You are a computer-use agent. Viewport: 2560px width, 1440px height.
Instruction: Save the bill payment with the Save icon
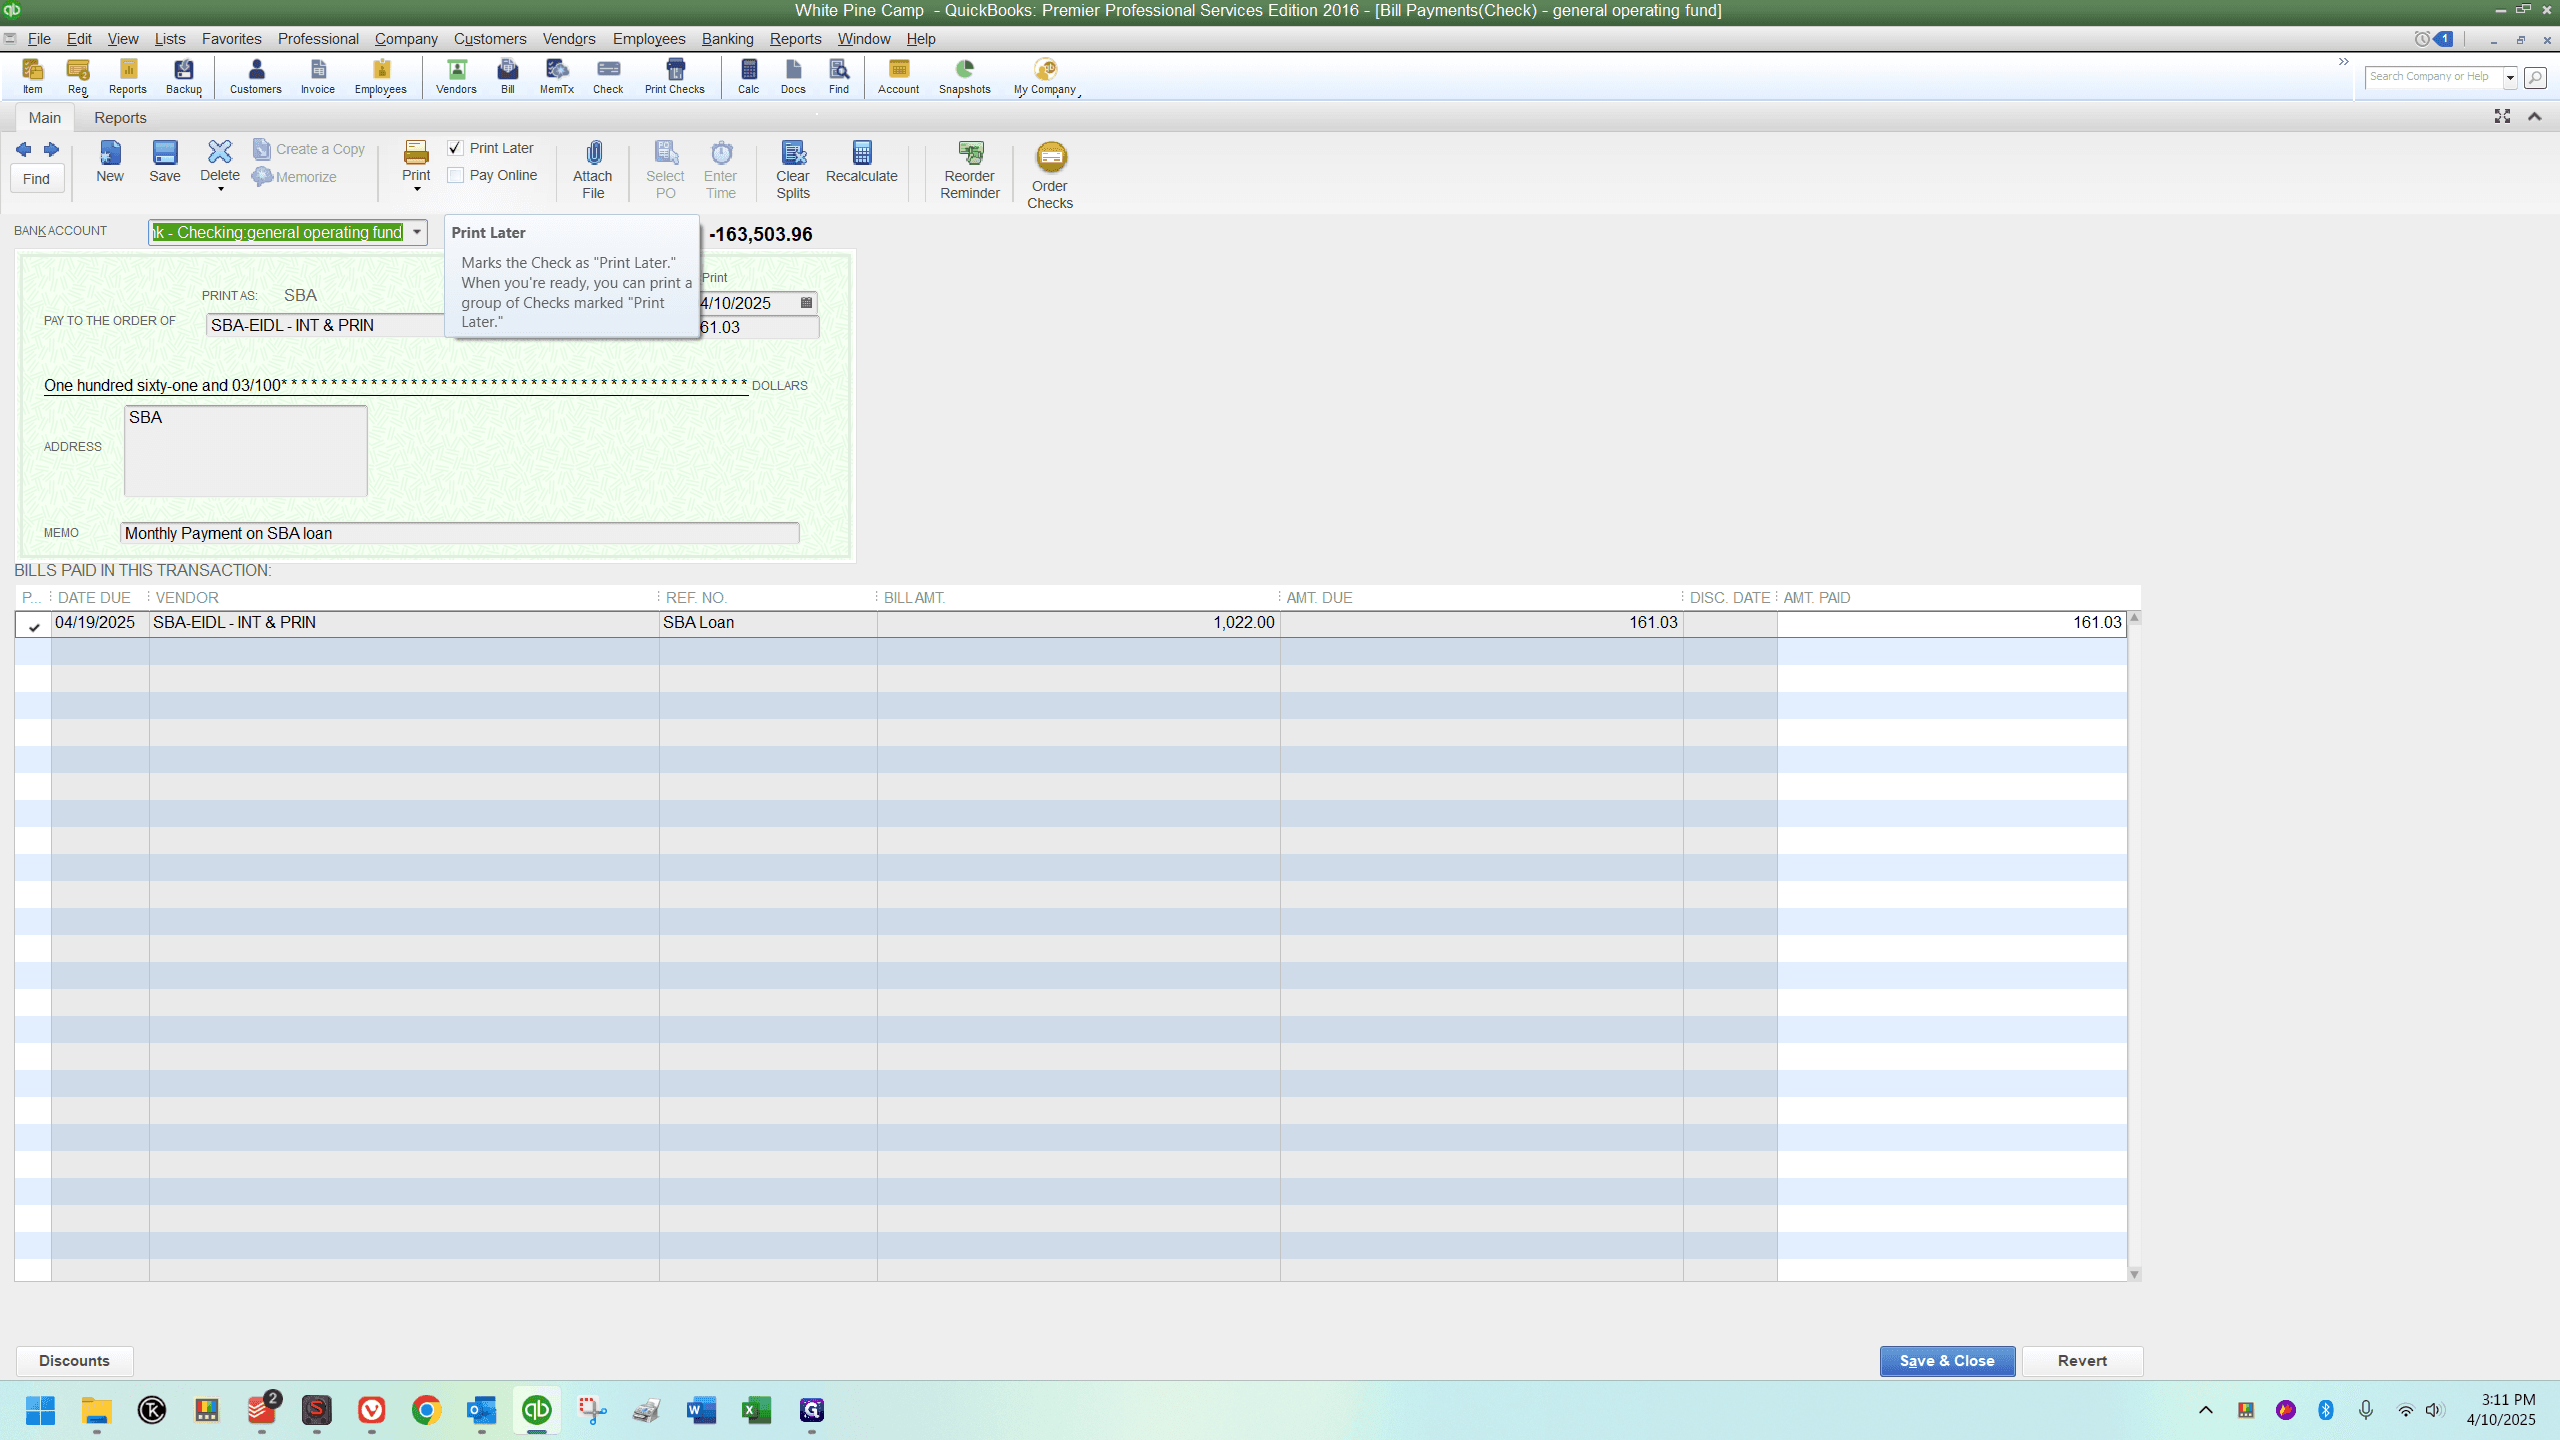165,162
